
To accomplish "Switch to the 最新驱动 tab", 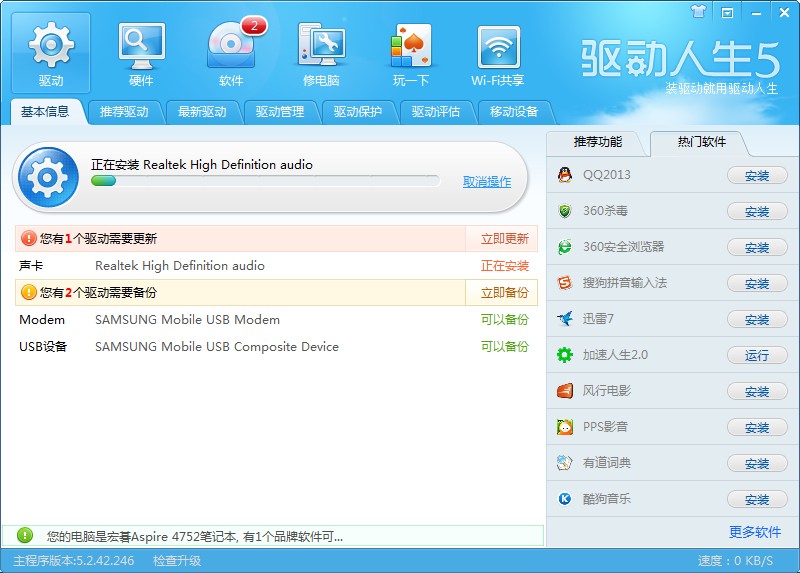I will (x=202, y=112).
